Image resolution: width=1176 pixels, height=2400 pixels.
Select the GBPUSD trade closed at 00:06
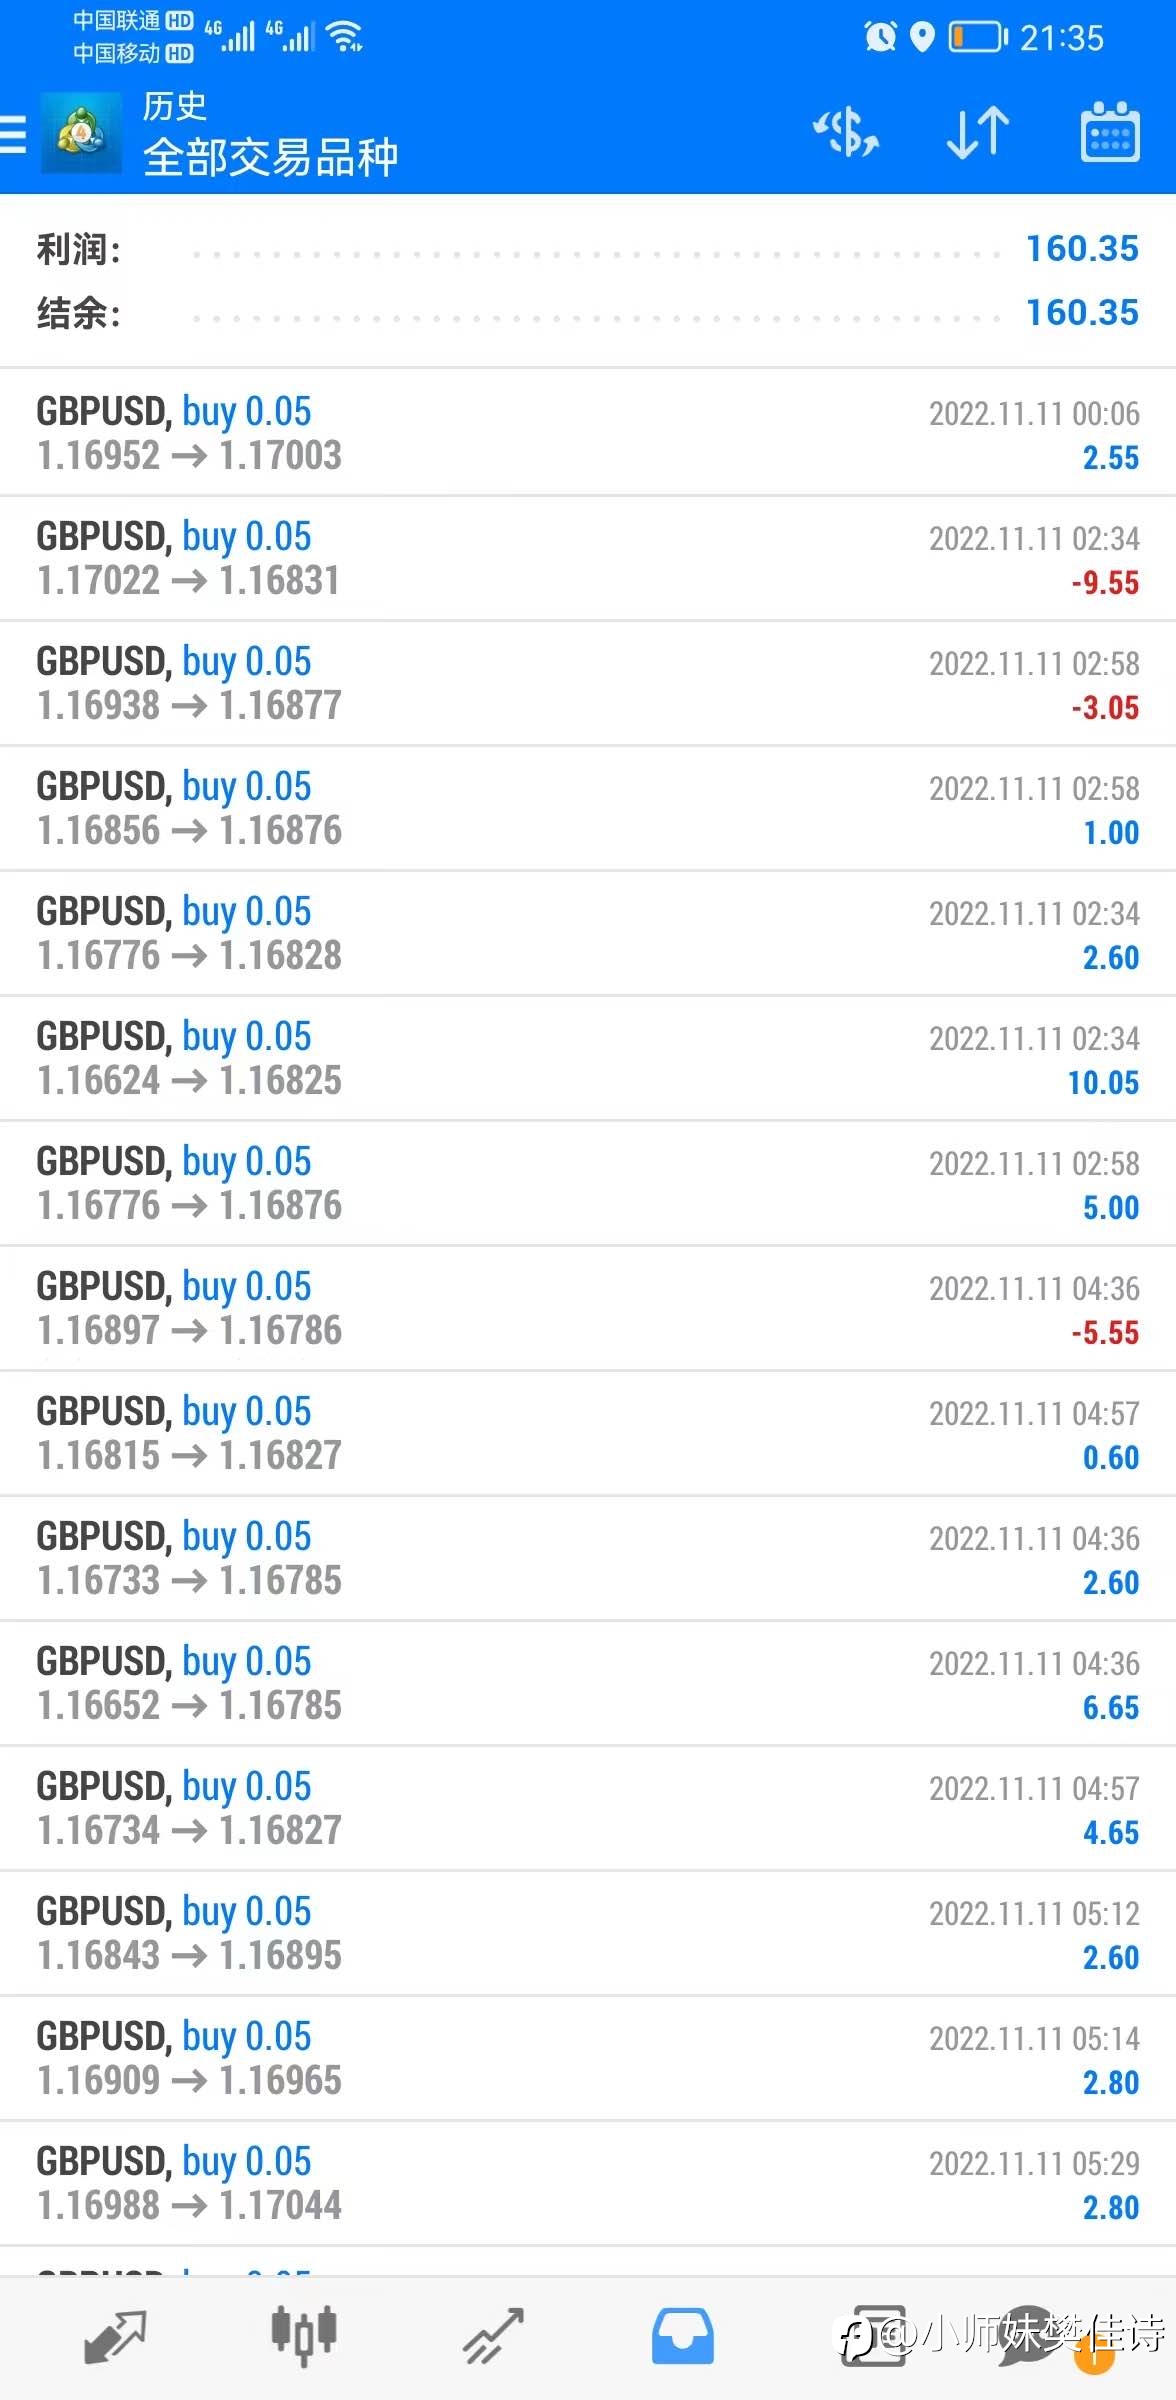(588, 433)
